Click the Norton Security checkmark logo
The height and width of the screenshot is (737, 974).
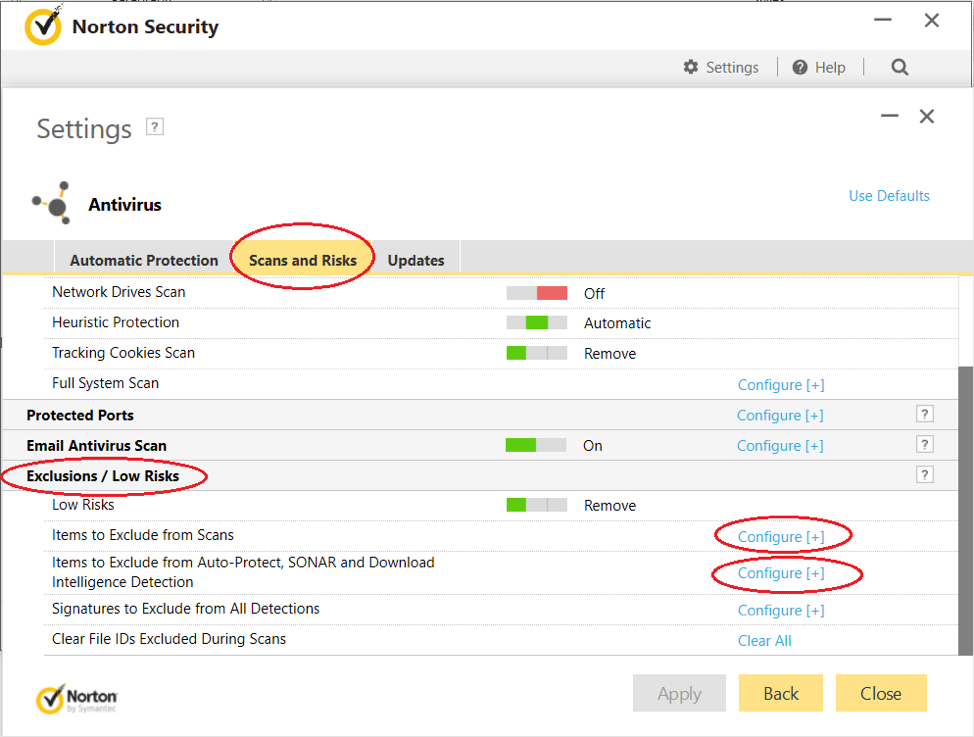(x=43, y=25)
